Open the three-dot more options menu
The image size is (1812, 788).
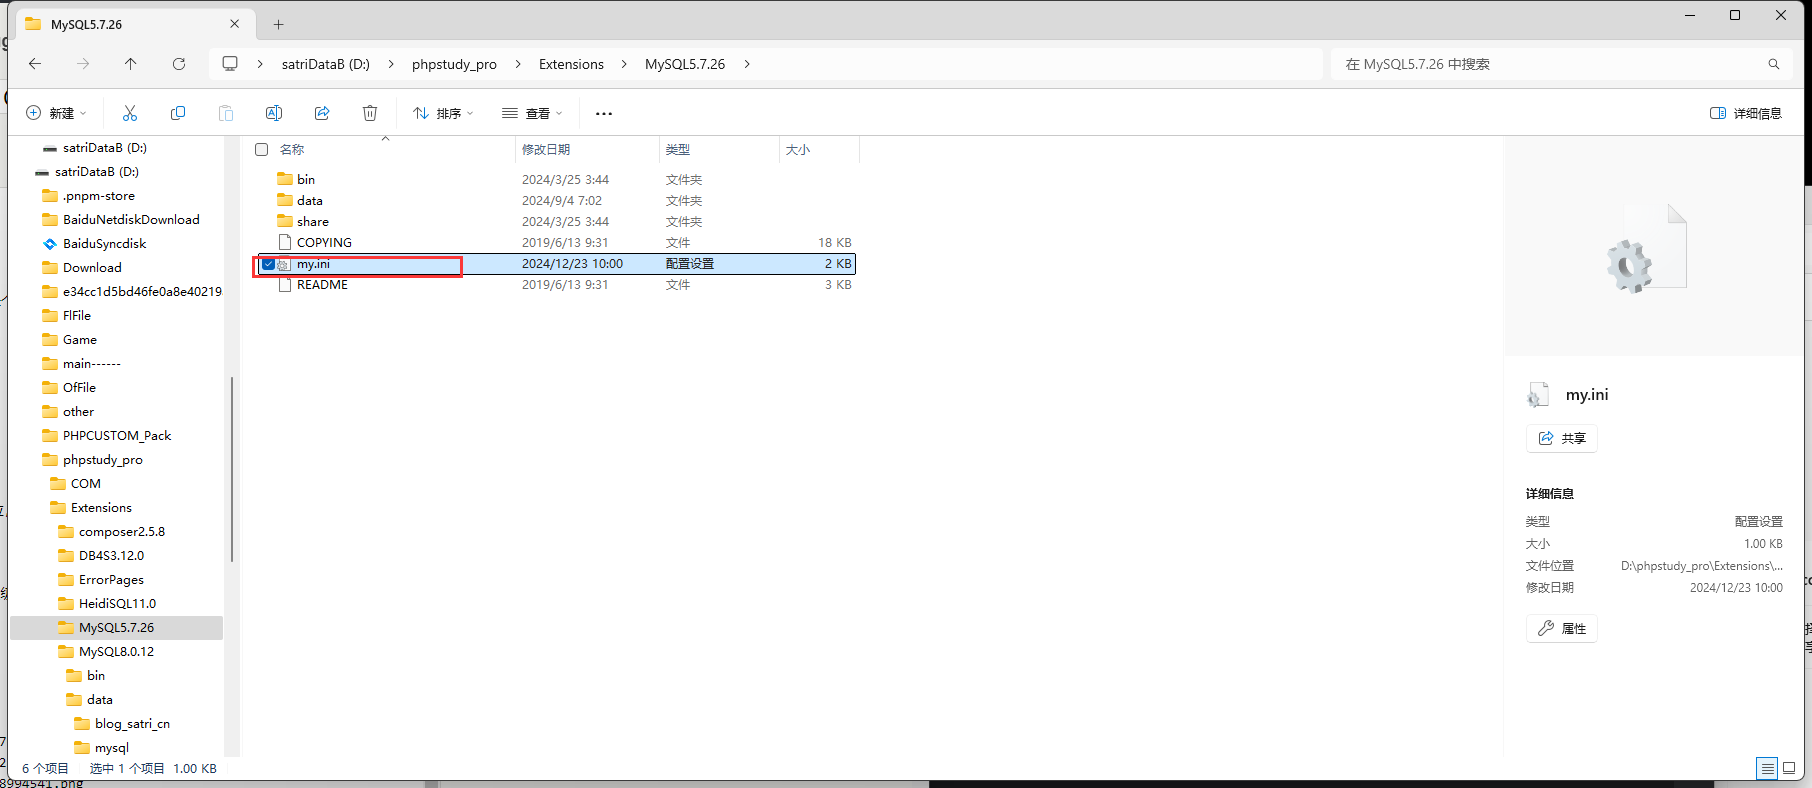coord(604,113)
